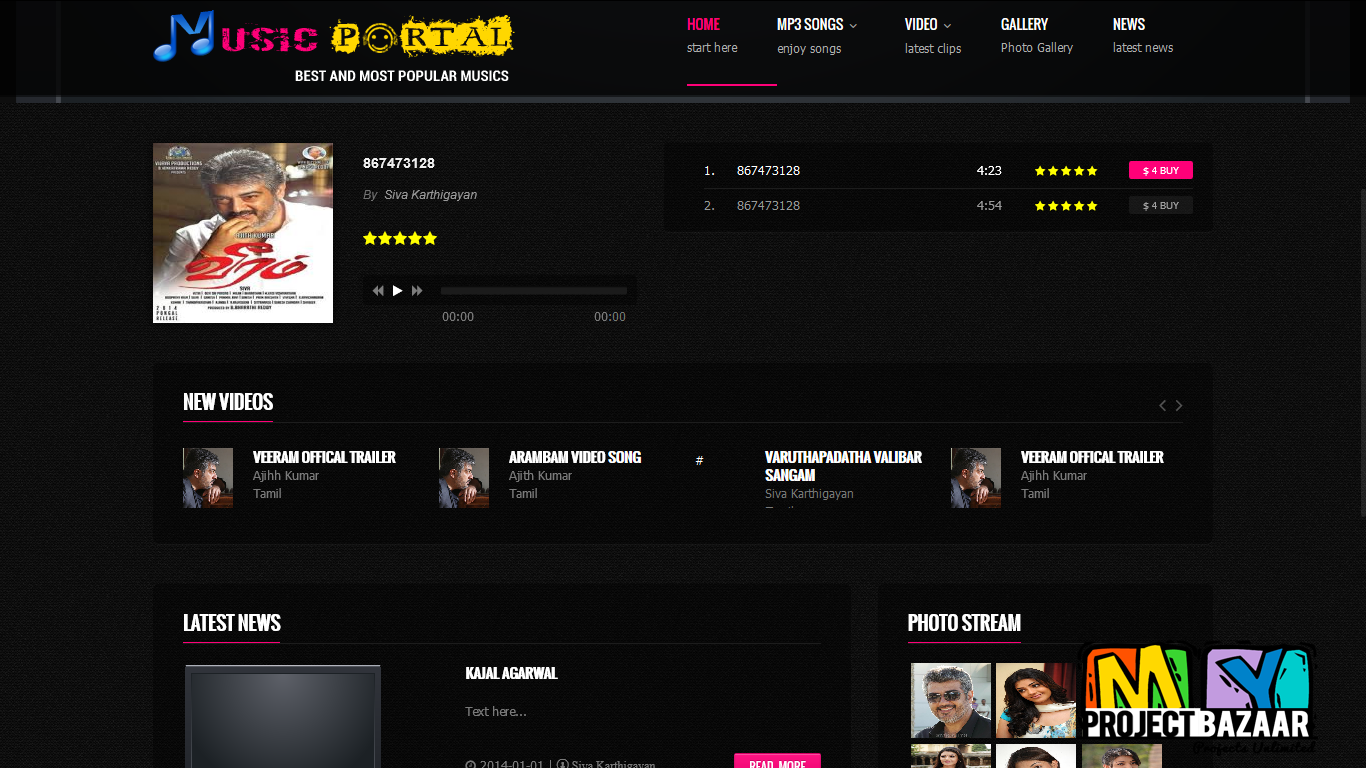The width and height of the screenshot is (1366, 768).
Task: Open Varuthapadatha Valibar Sangam video link
Action: tap(842, 466)
